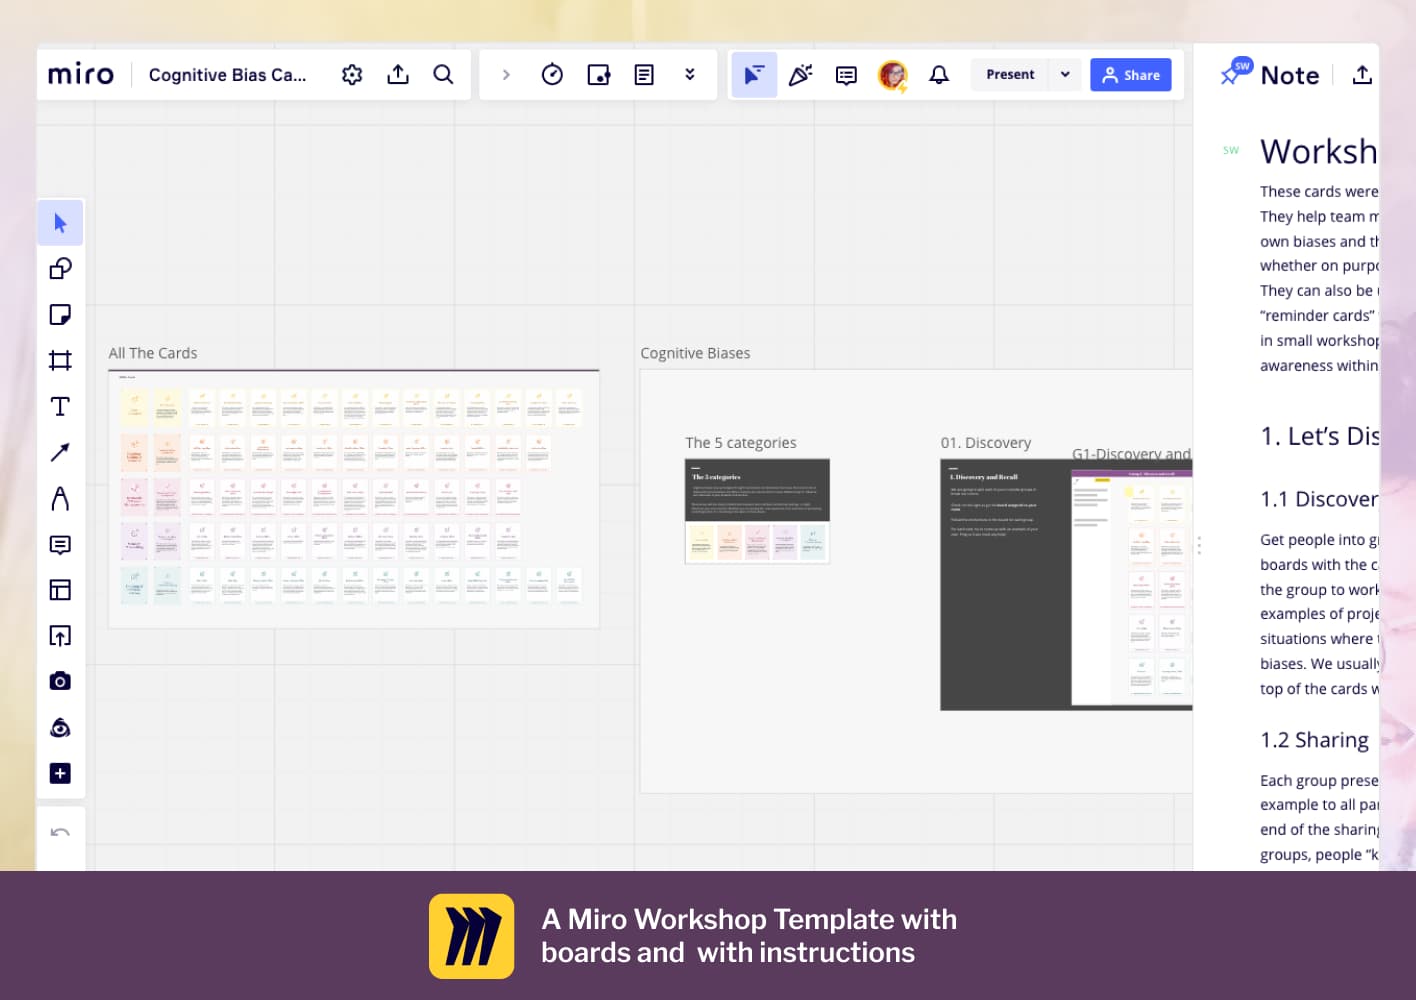Open the Templates tool

coord(60,590)
